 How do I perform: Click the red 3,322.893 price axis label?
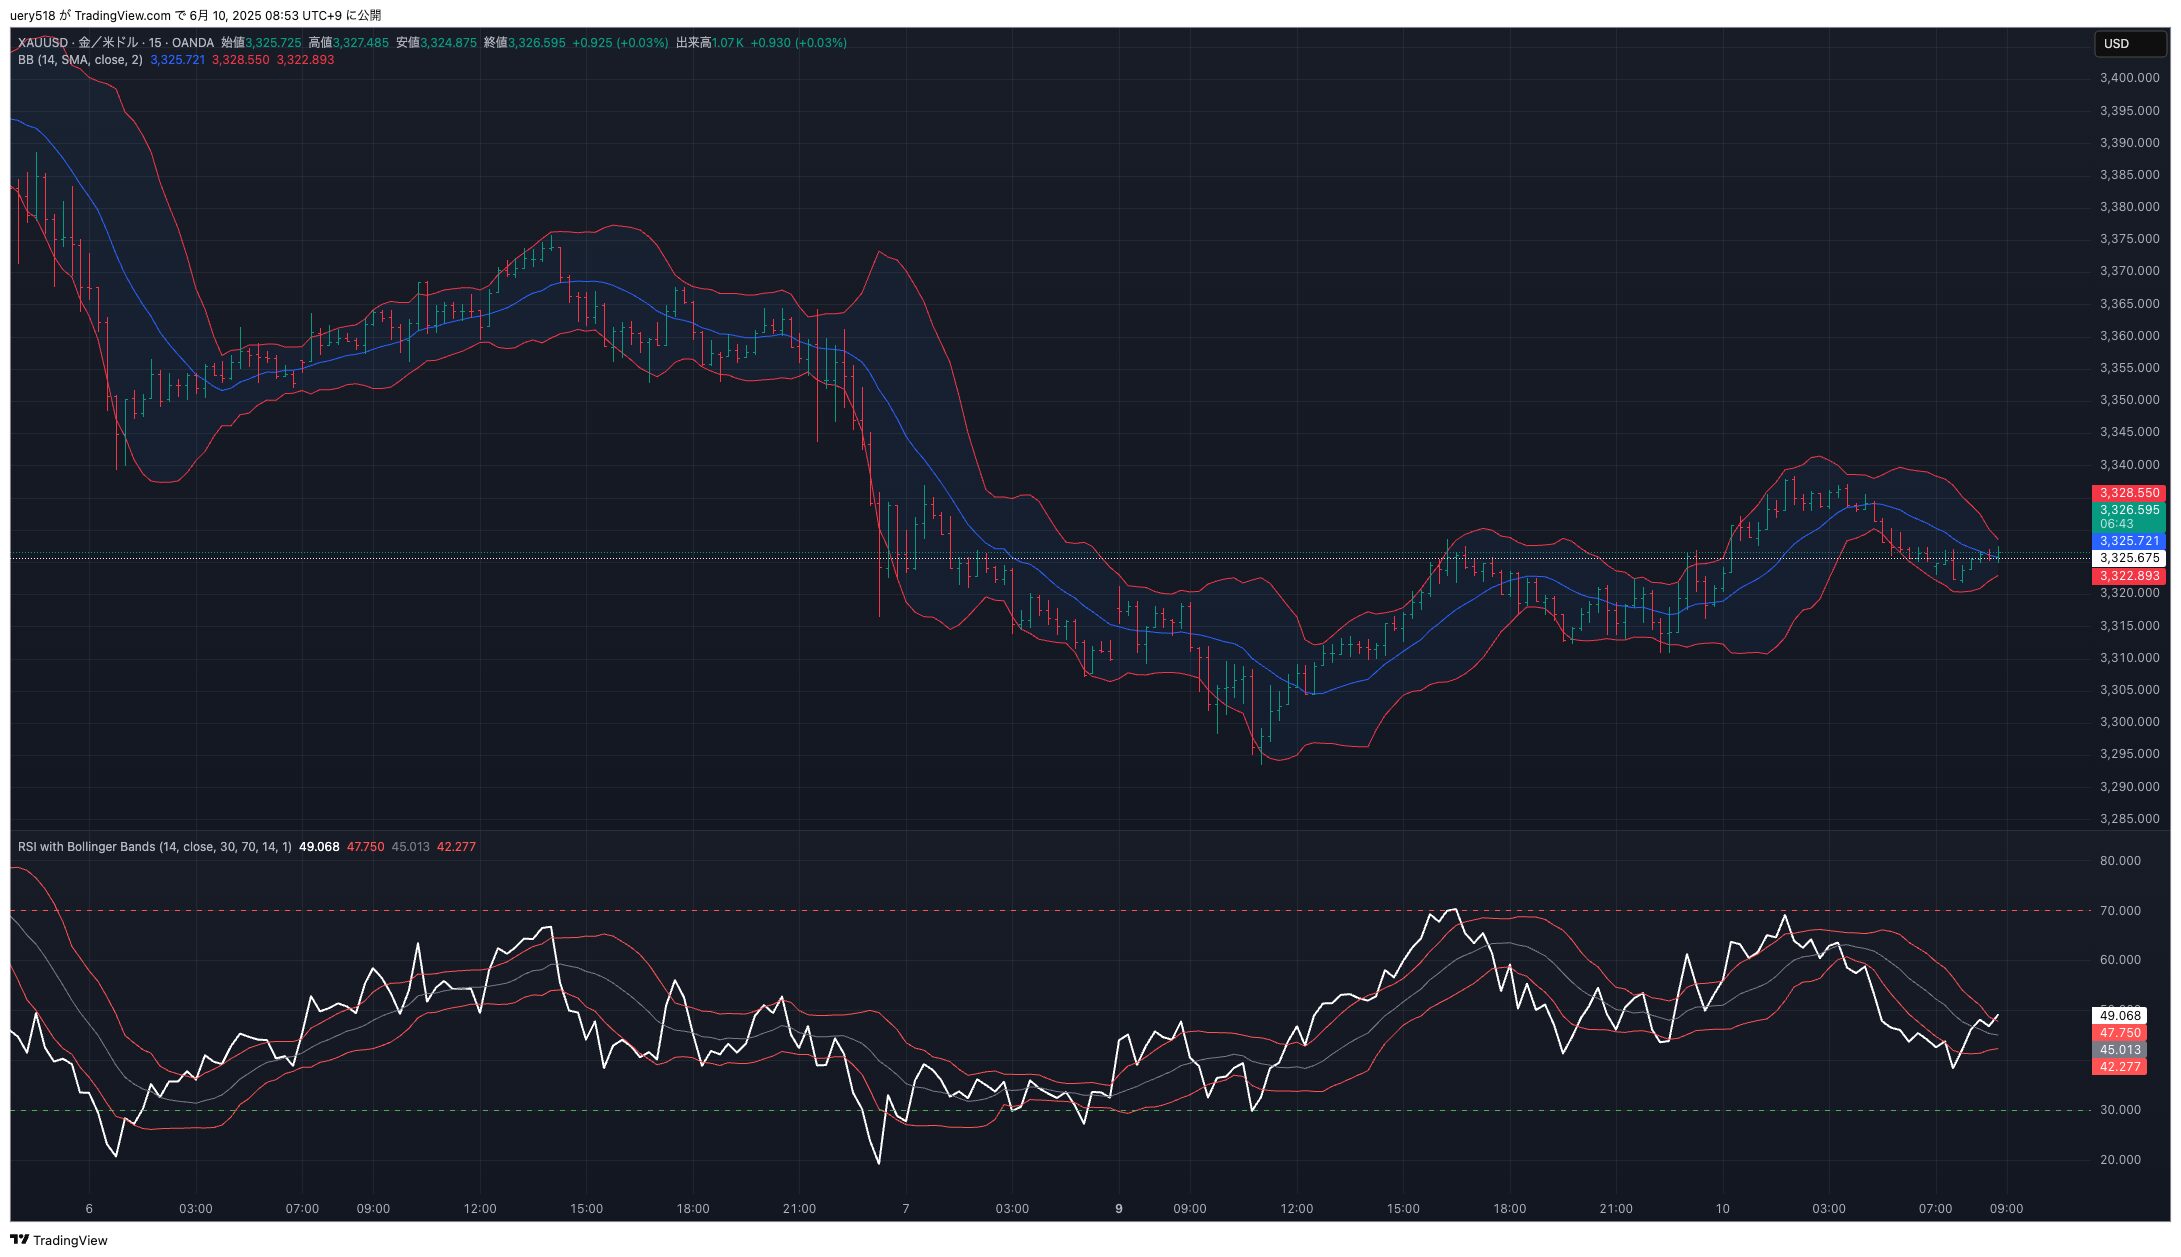2129,576
